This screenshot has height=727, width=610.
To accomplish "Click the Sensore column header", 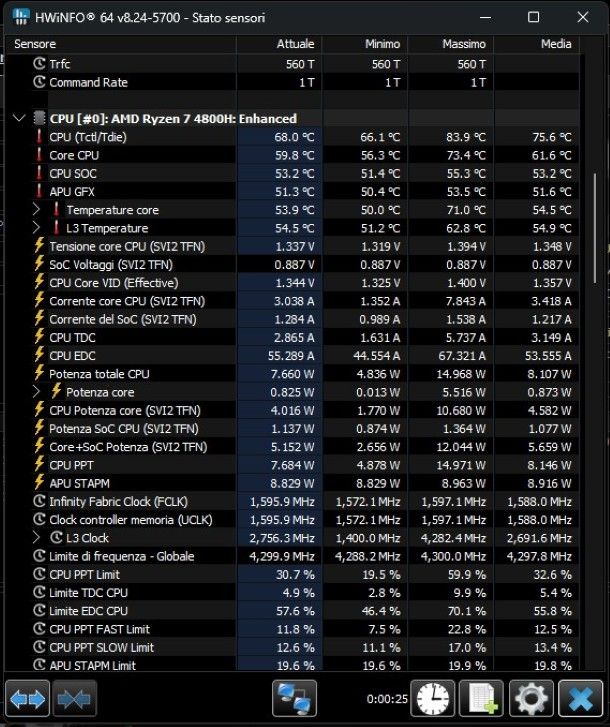I will [x=121, y=44].
